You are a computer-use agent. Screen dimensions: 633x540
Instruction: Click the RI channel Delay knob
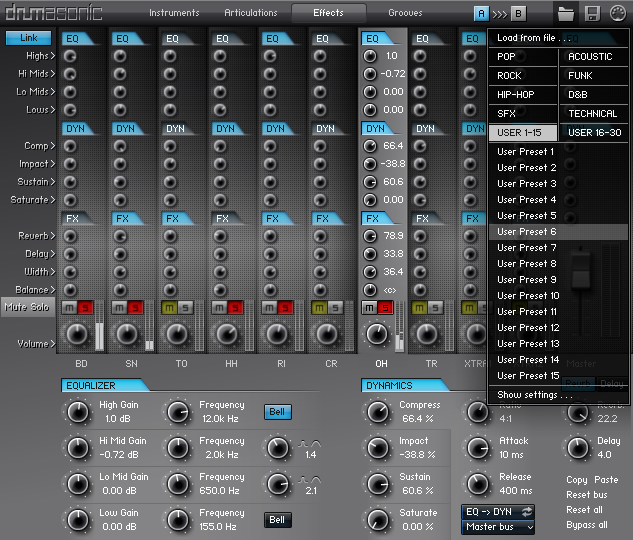[270, 254]
